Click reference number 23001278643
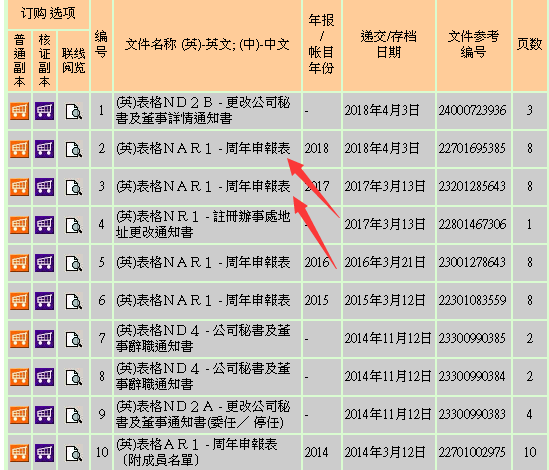Viewport: 549px width, 470px height. point(472,262)
